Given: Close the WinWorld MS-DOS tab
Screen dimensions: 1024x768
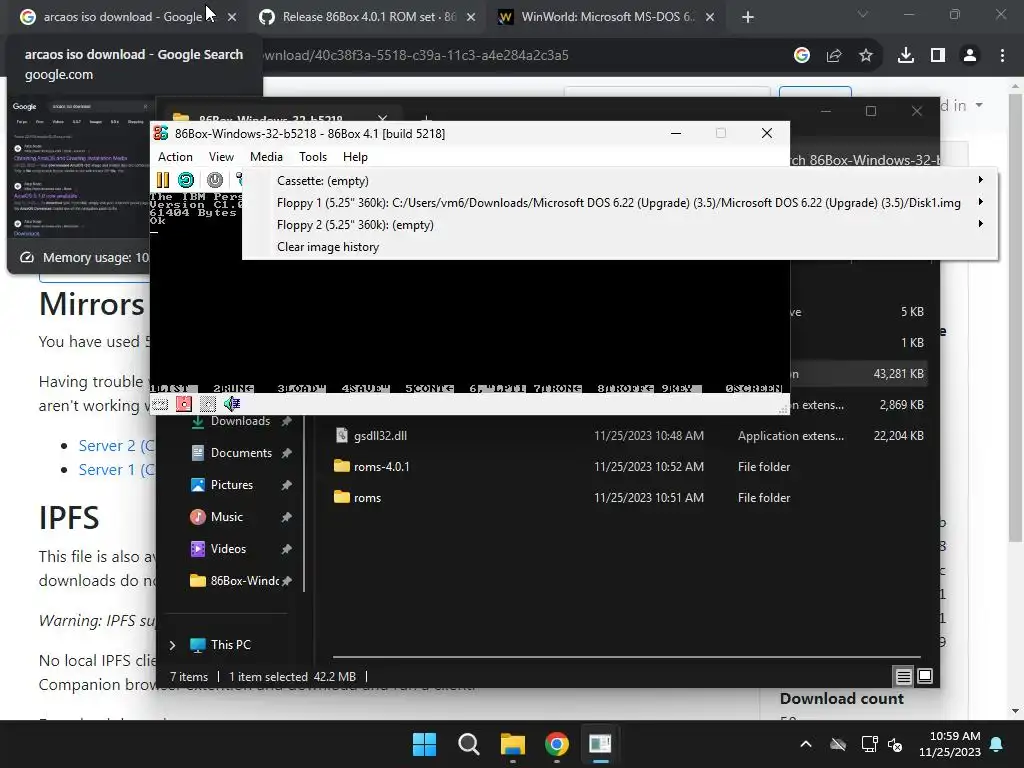Looking at the screenshot, I should pos(710,18).
